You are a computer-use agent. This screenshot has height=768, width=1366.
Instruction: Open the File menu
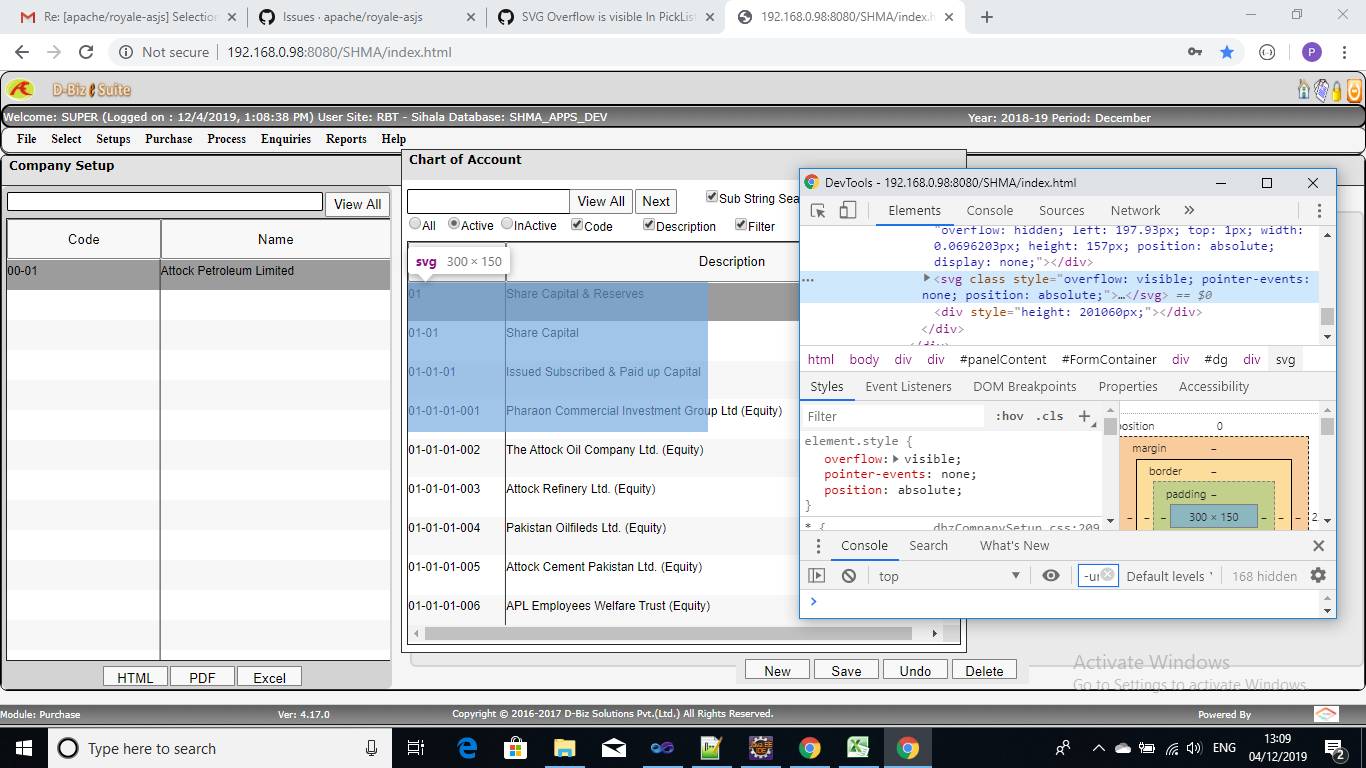point(27,139)
